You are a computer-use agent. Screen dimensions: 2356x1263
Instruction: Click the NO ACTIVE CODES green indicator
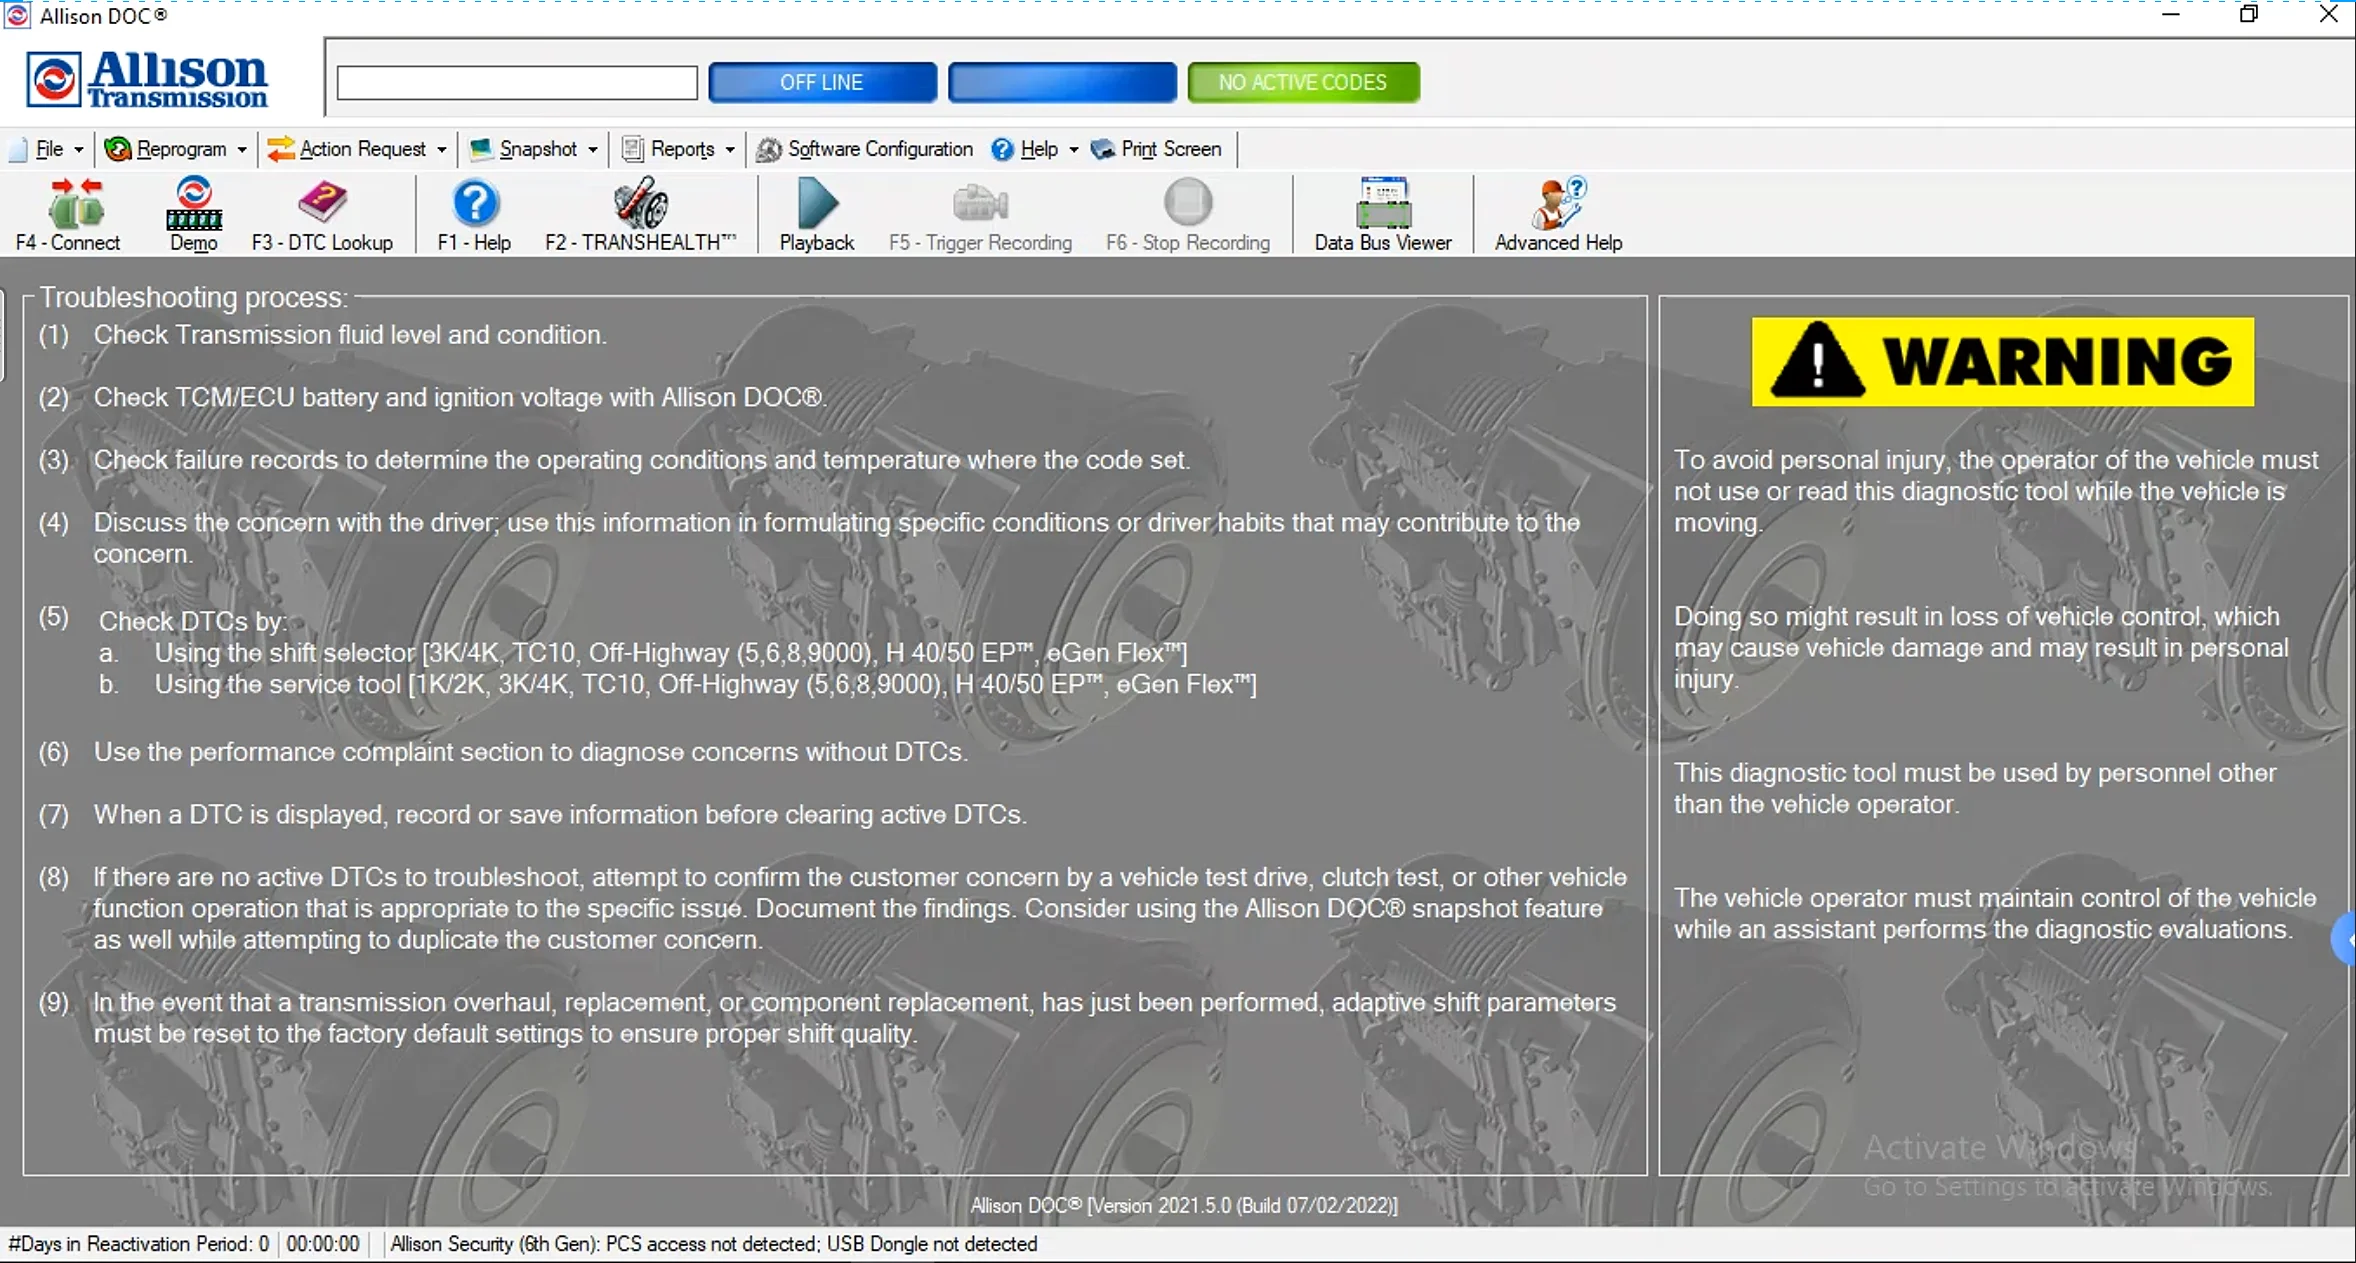(x=1302, y=82)
